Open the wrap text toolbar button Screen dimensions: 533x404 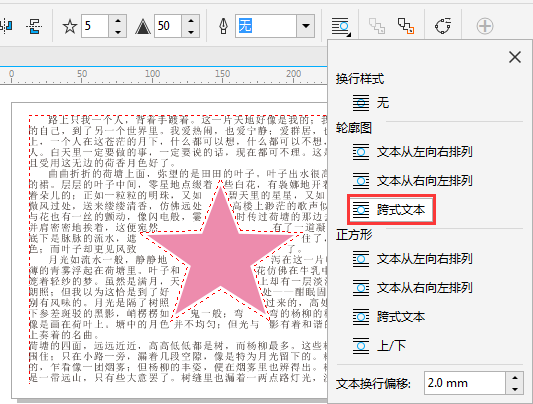[x=341, y=27]
